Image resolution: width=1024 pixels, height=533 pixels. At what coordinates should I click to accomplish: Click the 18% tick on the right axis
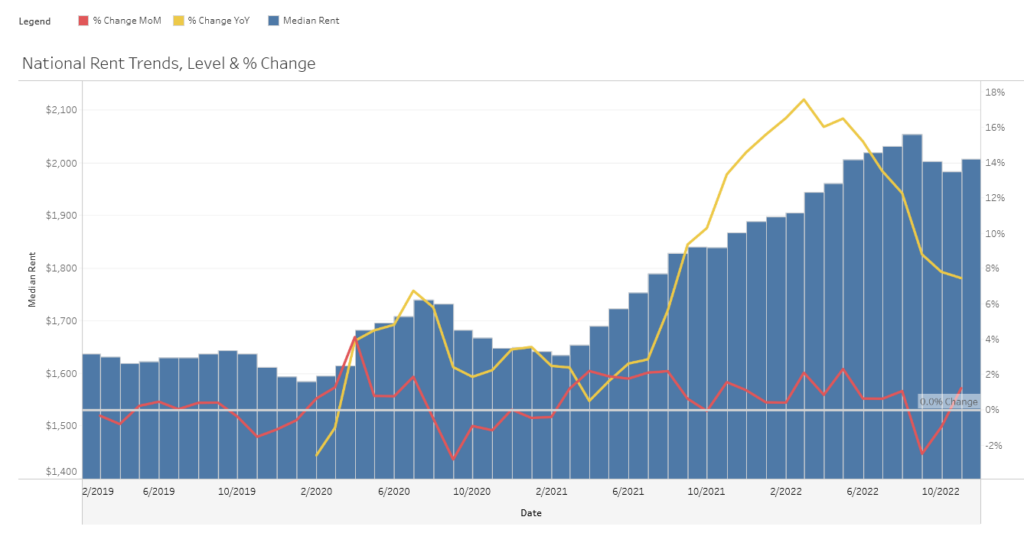pos(995,92)
